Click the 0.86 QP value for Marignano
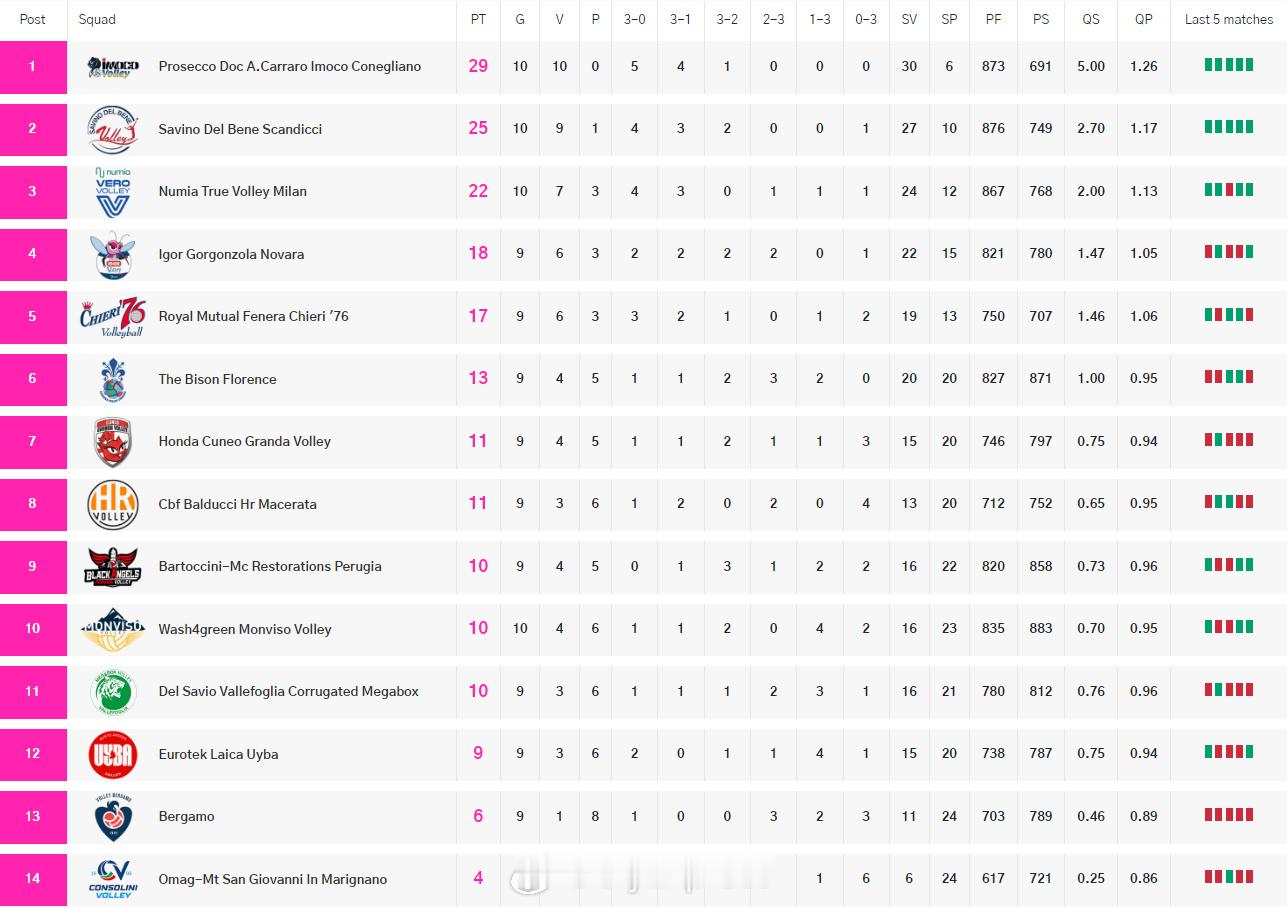The image size is (1287, 908). point(1144,879)
